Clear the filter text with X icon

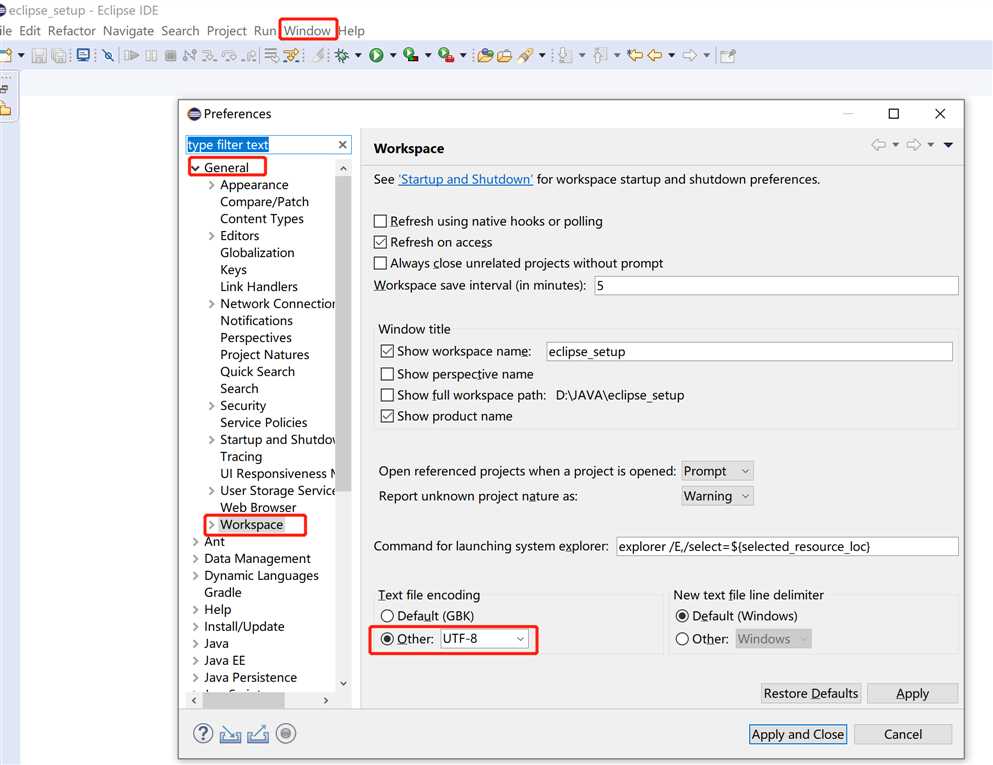(343, 144)
